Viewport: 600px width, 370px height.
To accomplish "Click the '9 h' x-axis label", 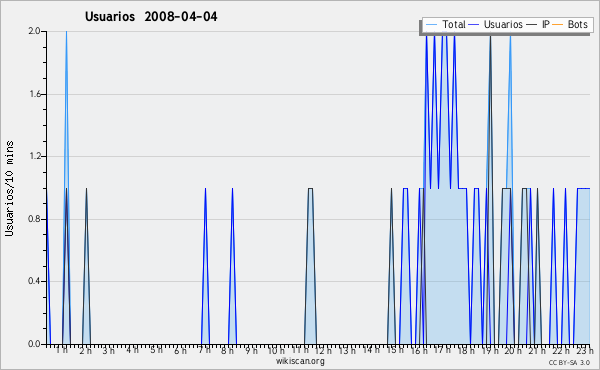I will click(x=251, y=350).
